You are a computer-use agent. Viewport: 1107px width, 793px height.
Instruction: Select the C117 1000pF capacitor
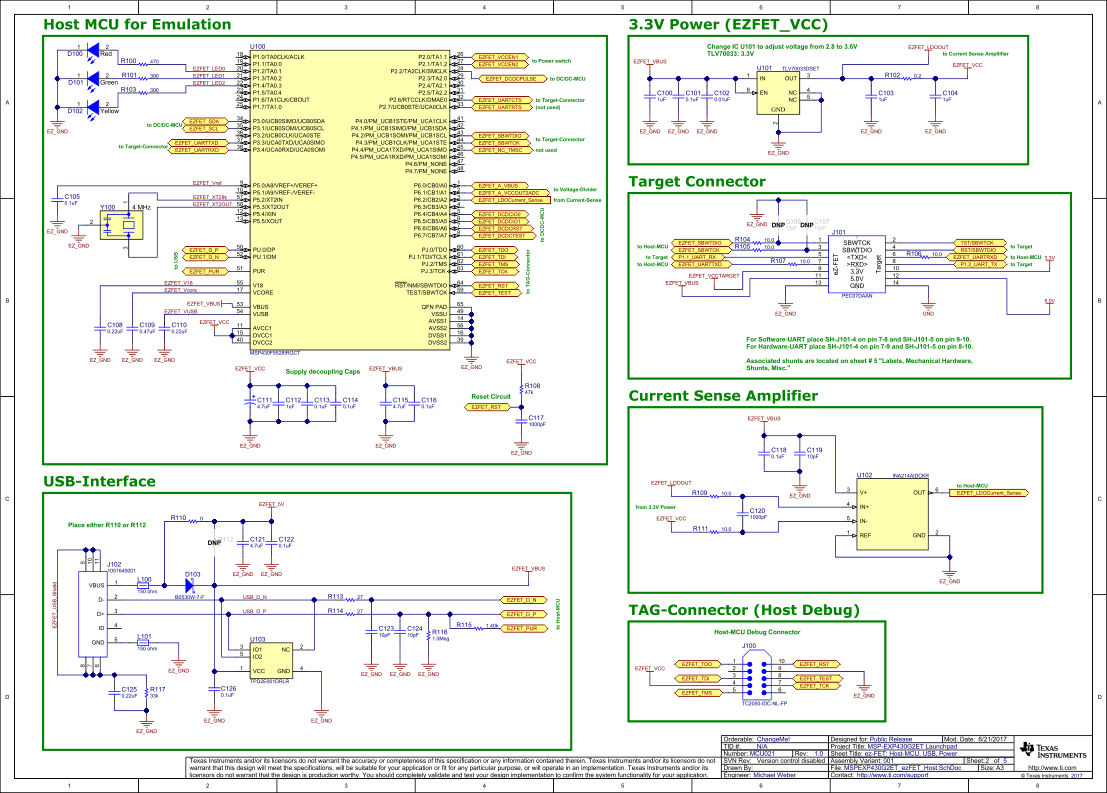[521, 421]
